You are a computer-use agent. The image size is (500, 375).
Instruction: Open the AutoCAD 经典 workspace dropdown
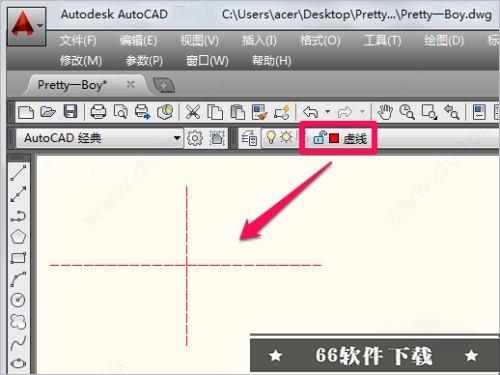pyautogui.click(x=99, y=138)
